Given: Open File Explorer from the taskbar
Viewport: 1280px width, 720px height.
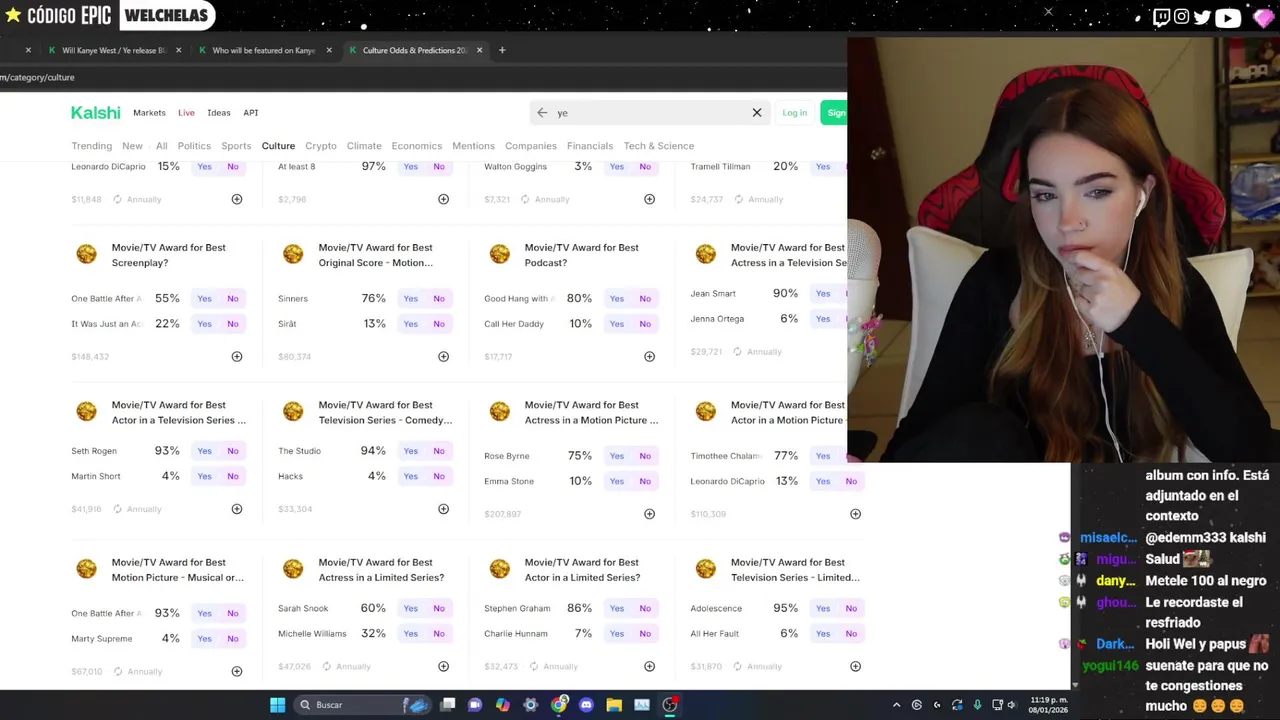Looking at the screenshot, I should pos(614,705).
